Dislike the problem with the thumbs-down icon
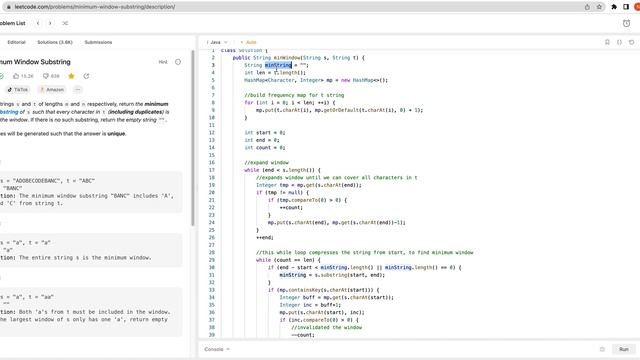Image resolution: width=640 pixels, height=360 pixels. pyautogui.click(x=46, y=76)
